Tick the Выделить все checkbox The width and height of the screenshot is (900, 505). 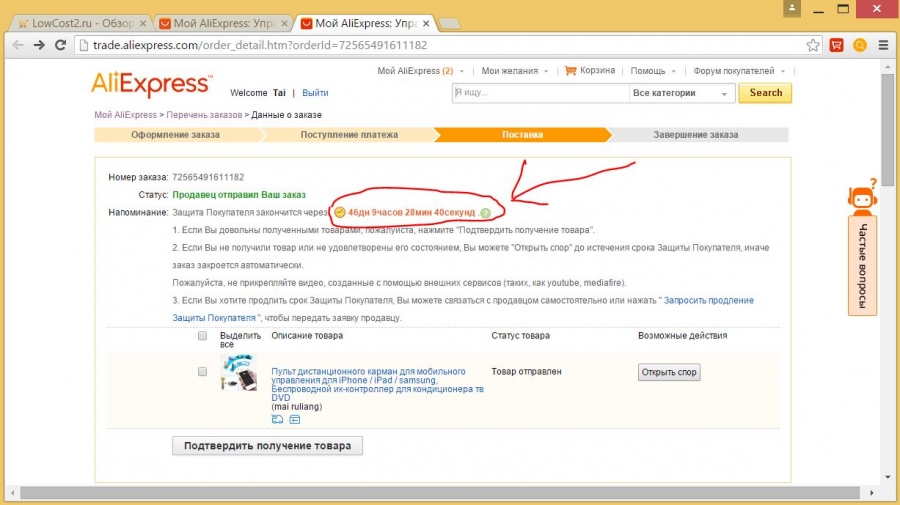point(203,336)
